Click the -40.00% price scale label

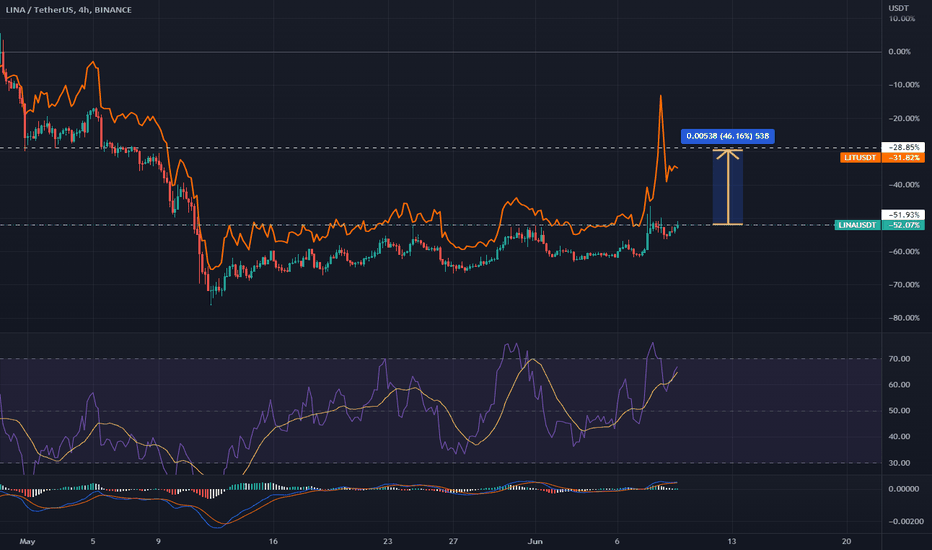point(903,185)
